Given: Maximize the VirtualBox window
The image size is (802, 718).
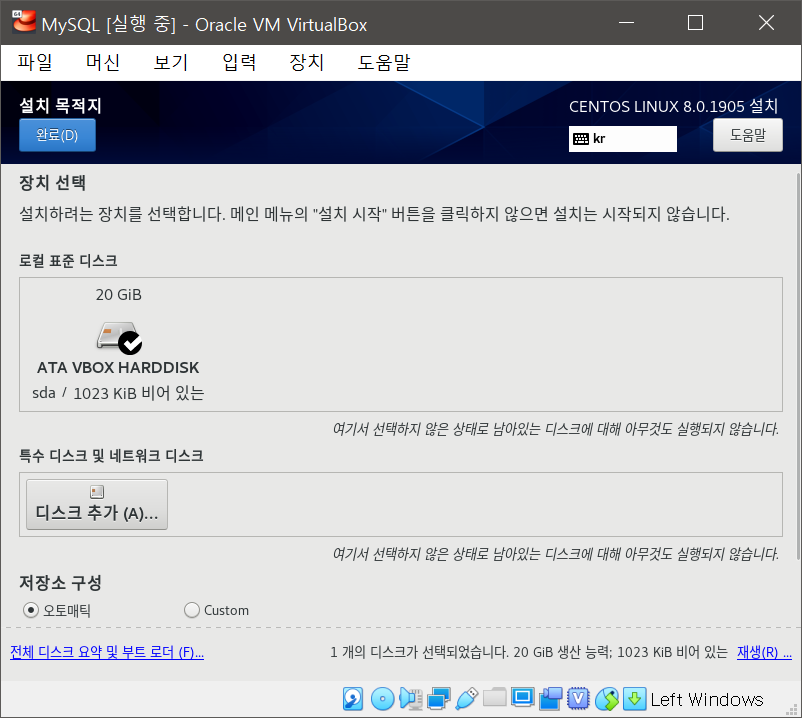Looking at the screenshot, I should pyautogui.click(x=695, y=23).
